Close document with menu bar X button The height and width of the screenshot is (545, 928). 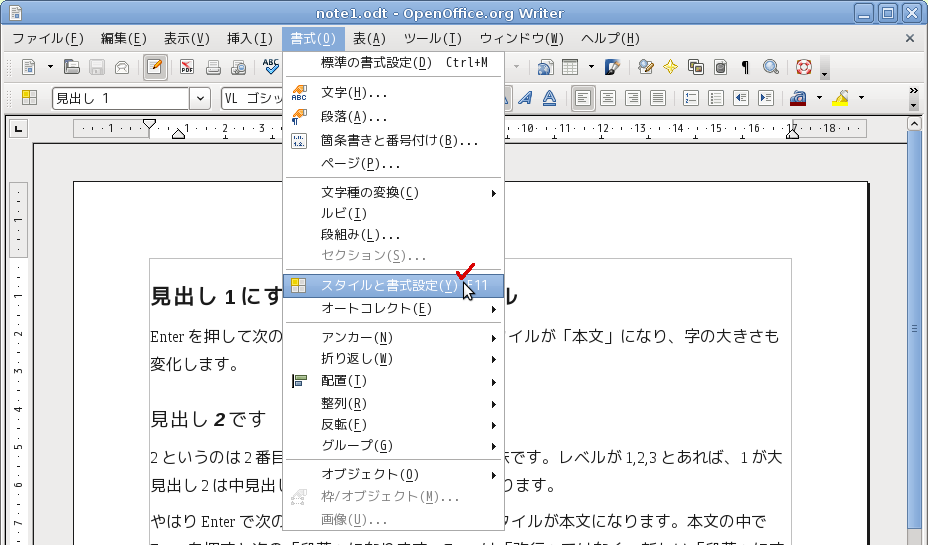(x=910, y=38)
